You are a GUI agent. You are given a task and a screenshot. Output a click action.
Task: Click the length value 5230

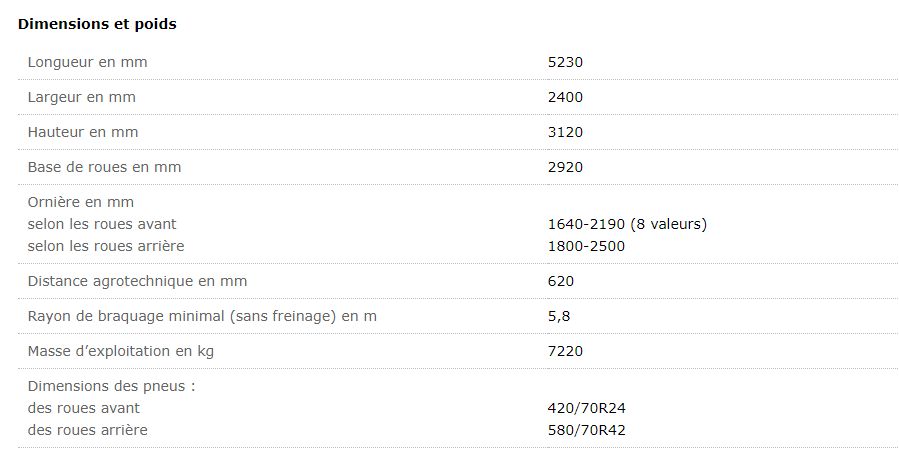point(565,62)
